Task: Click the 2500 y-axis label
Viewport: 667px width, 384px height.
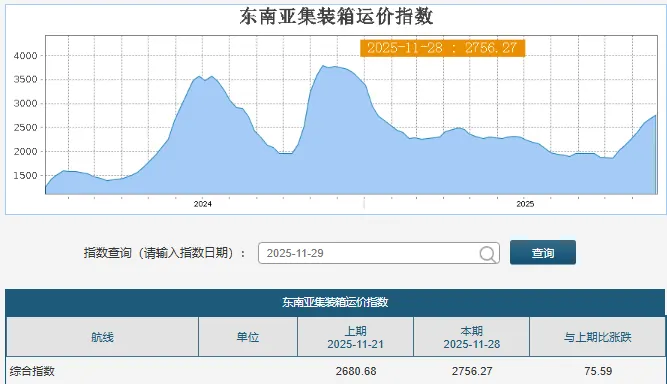Action: click(26, 128)
